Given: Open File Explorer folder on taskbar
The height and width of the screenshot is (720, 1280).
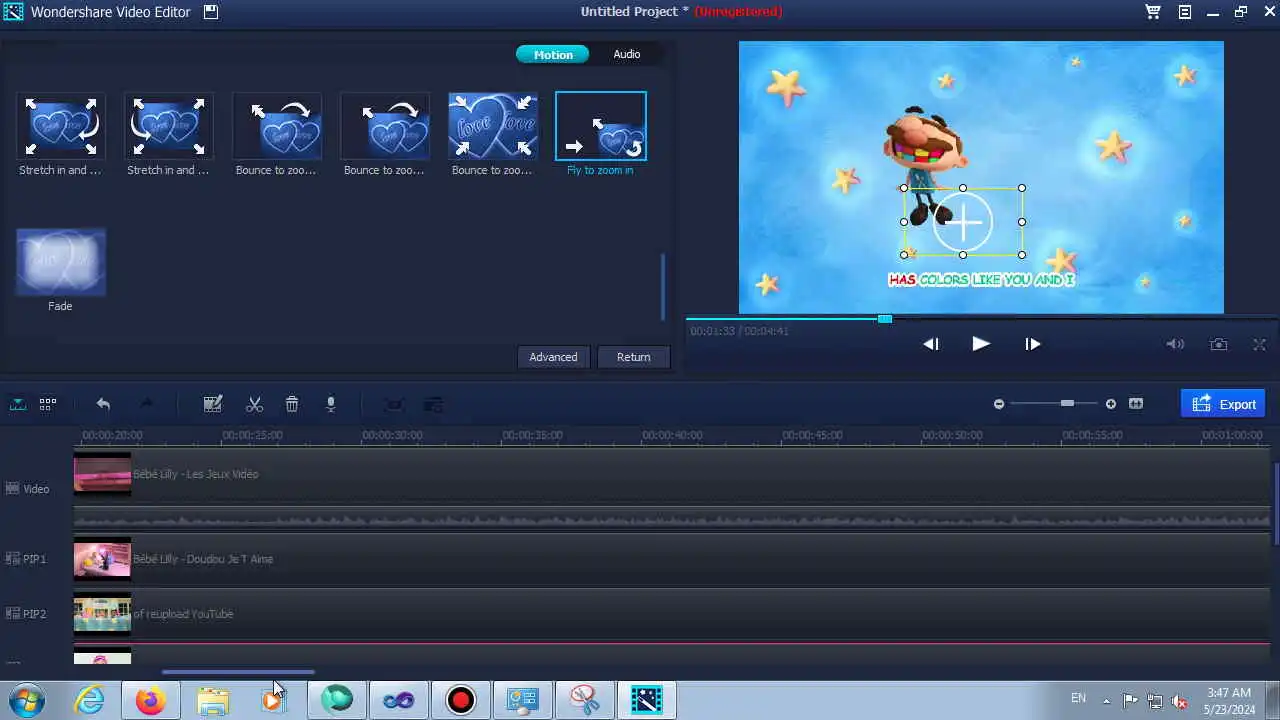Looking at the screenshot, I should coord(213,700).
